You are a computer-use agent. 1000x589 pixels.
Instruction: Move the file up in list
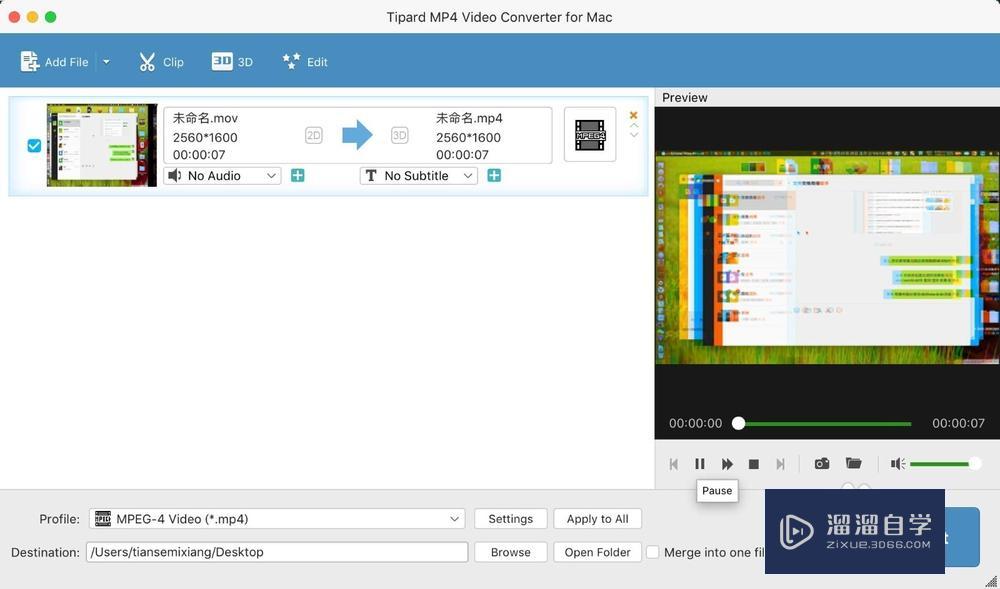[x=634, y=126]
